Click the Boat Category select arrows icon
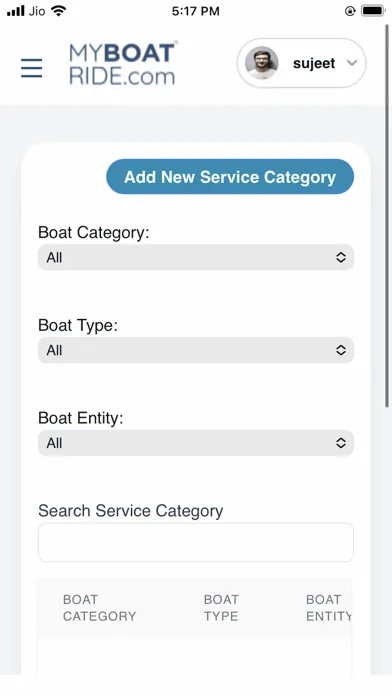This screenshot has height=696, width=392. 341,257
